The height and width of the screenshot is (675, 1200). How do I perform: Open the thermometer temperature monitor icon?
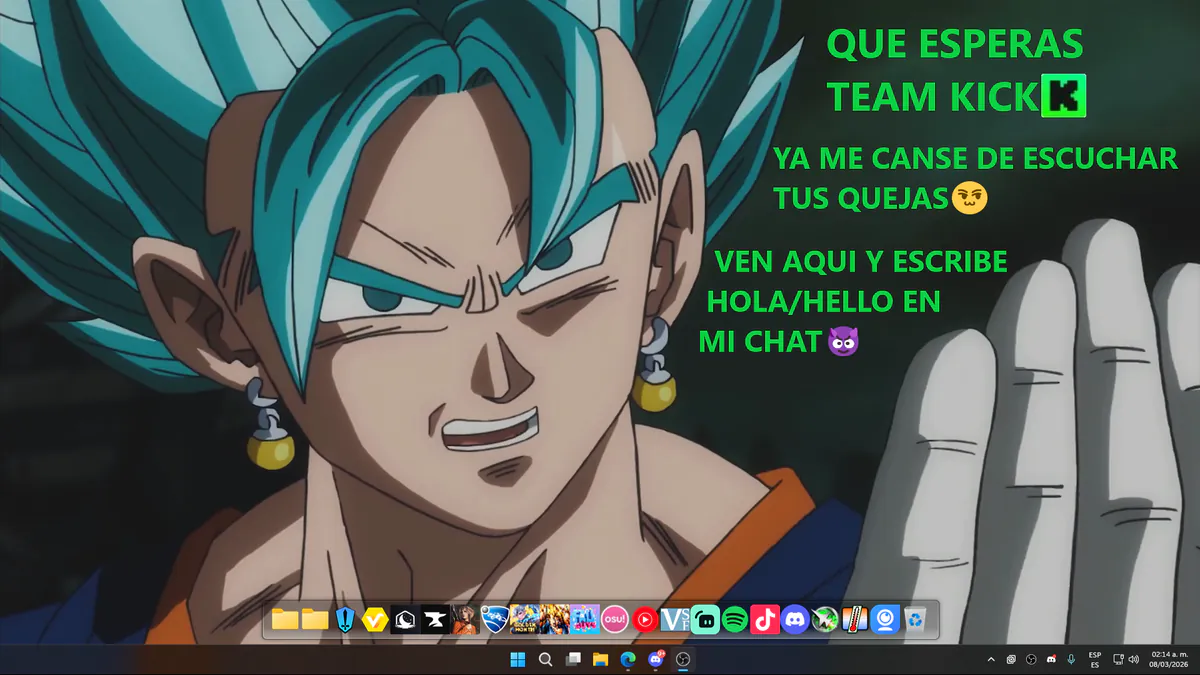click(x=855, y=620)
